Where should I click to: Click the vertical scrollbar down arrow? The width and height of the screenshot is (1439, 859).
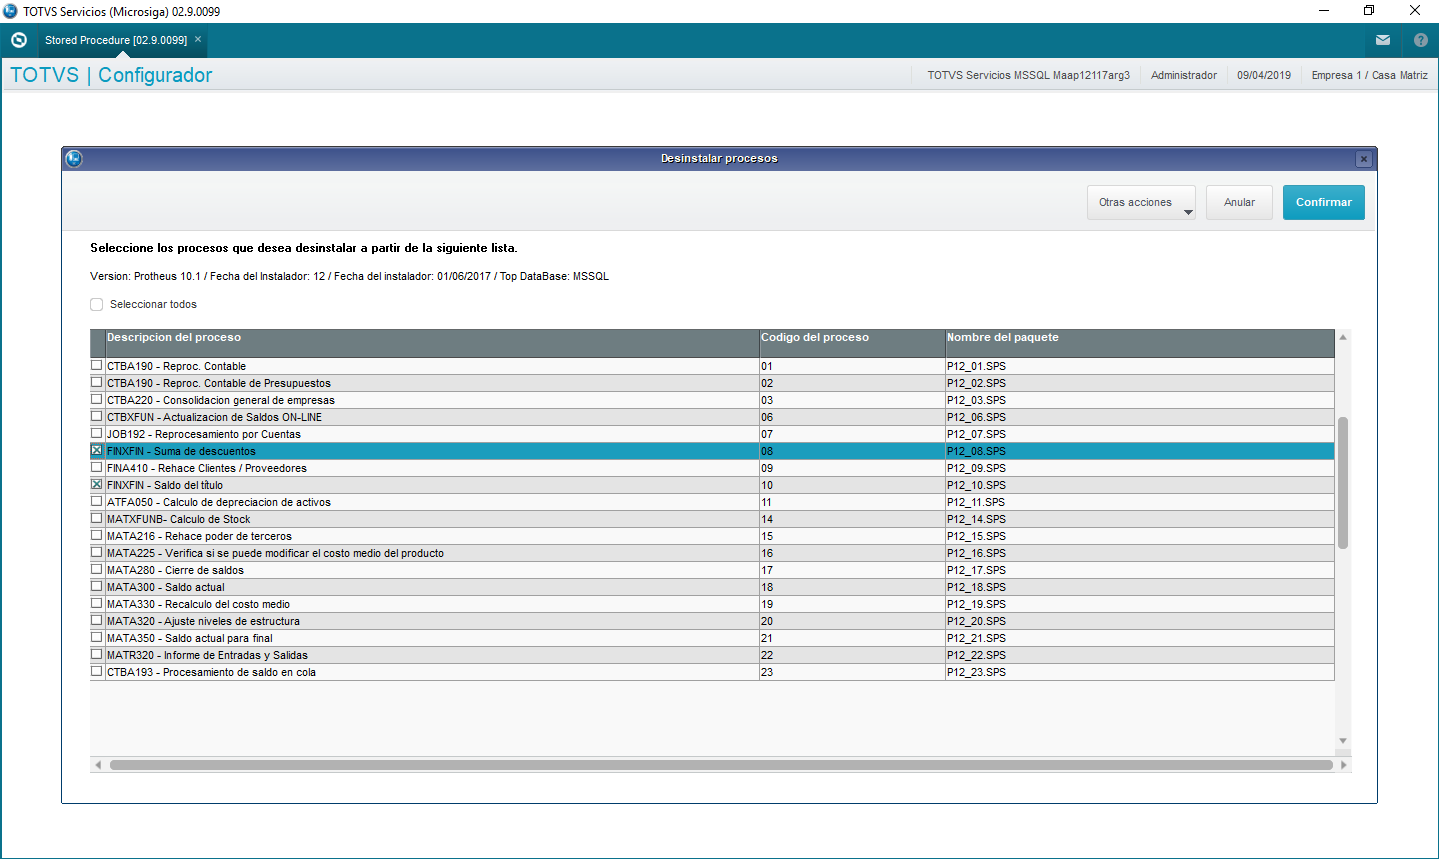pos(1343,741)
